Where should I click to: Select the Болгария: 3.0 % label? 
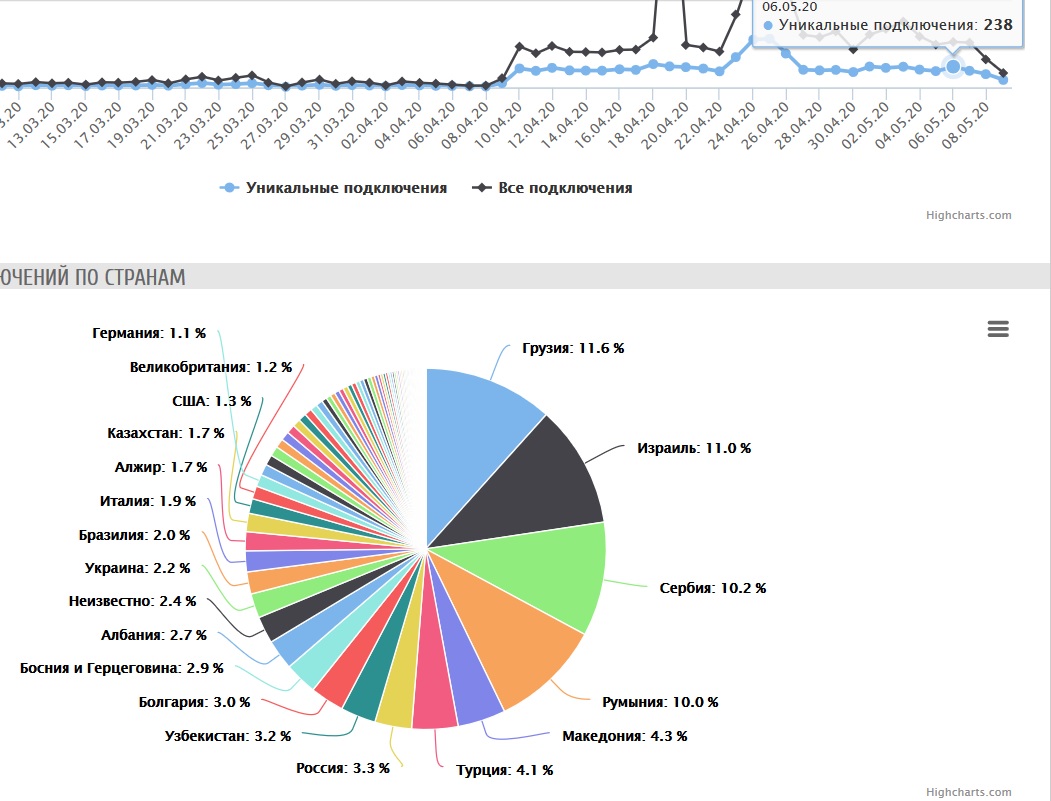[x=194, y=702]
